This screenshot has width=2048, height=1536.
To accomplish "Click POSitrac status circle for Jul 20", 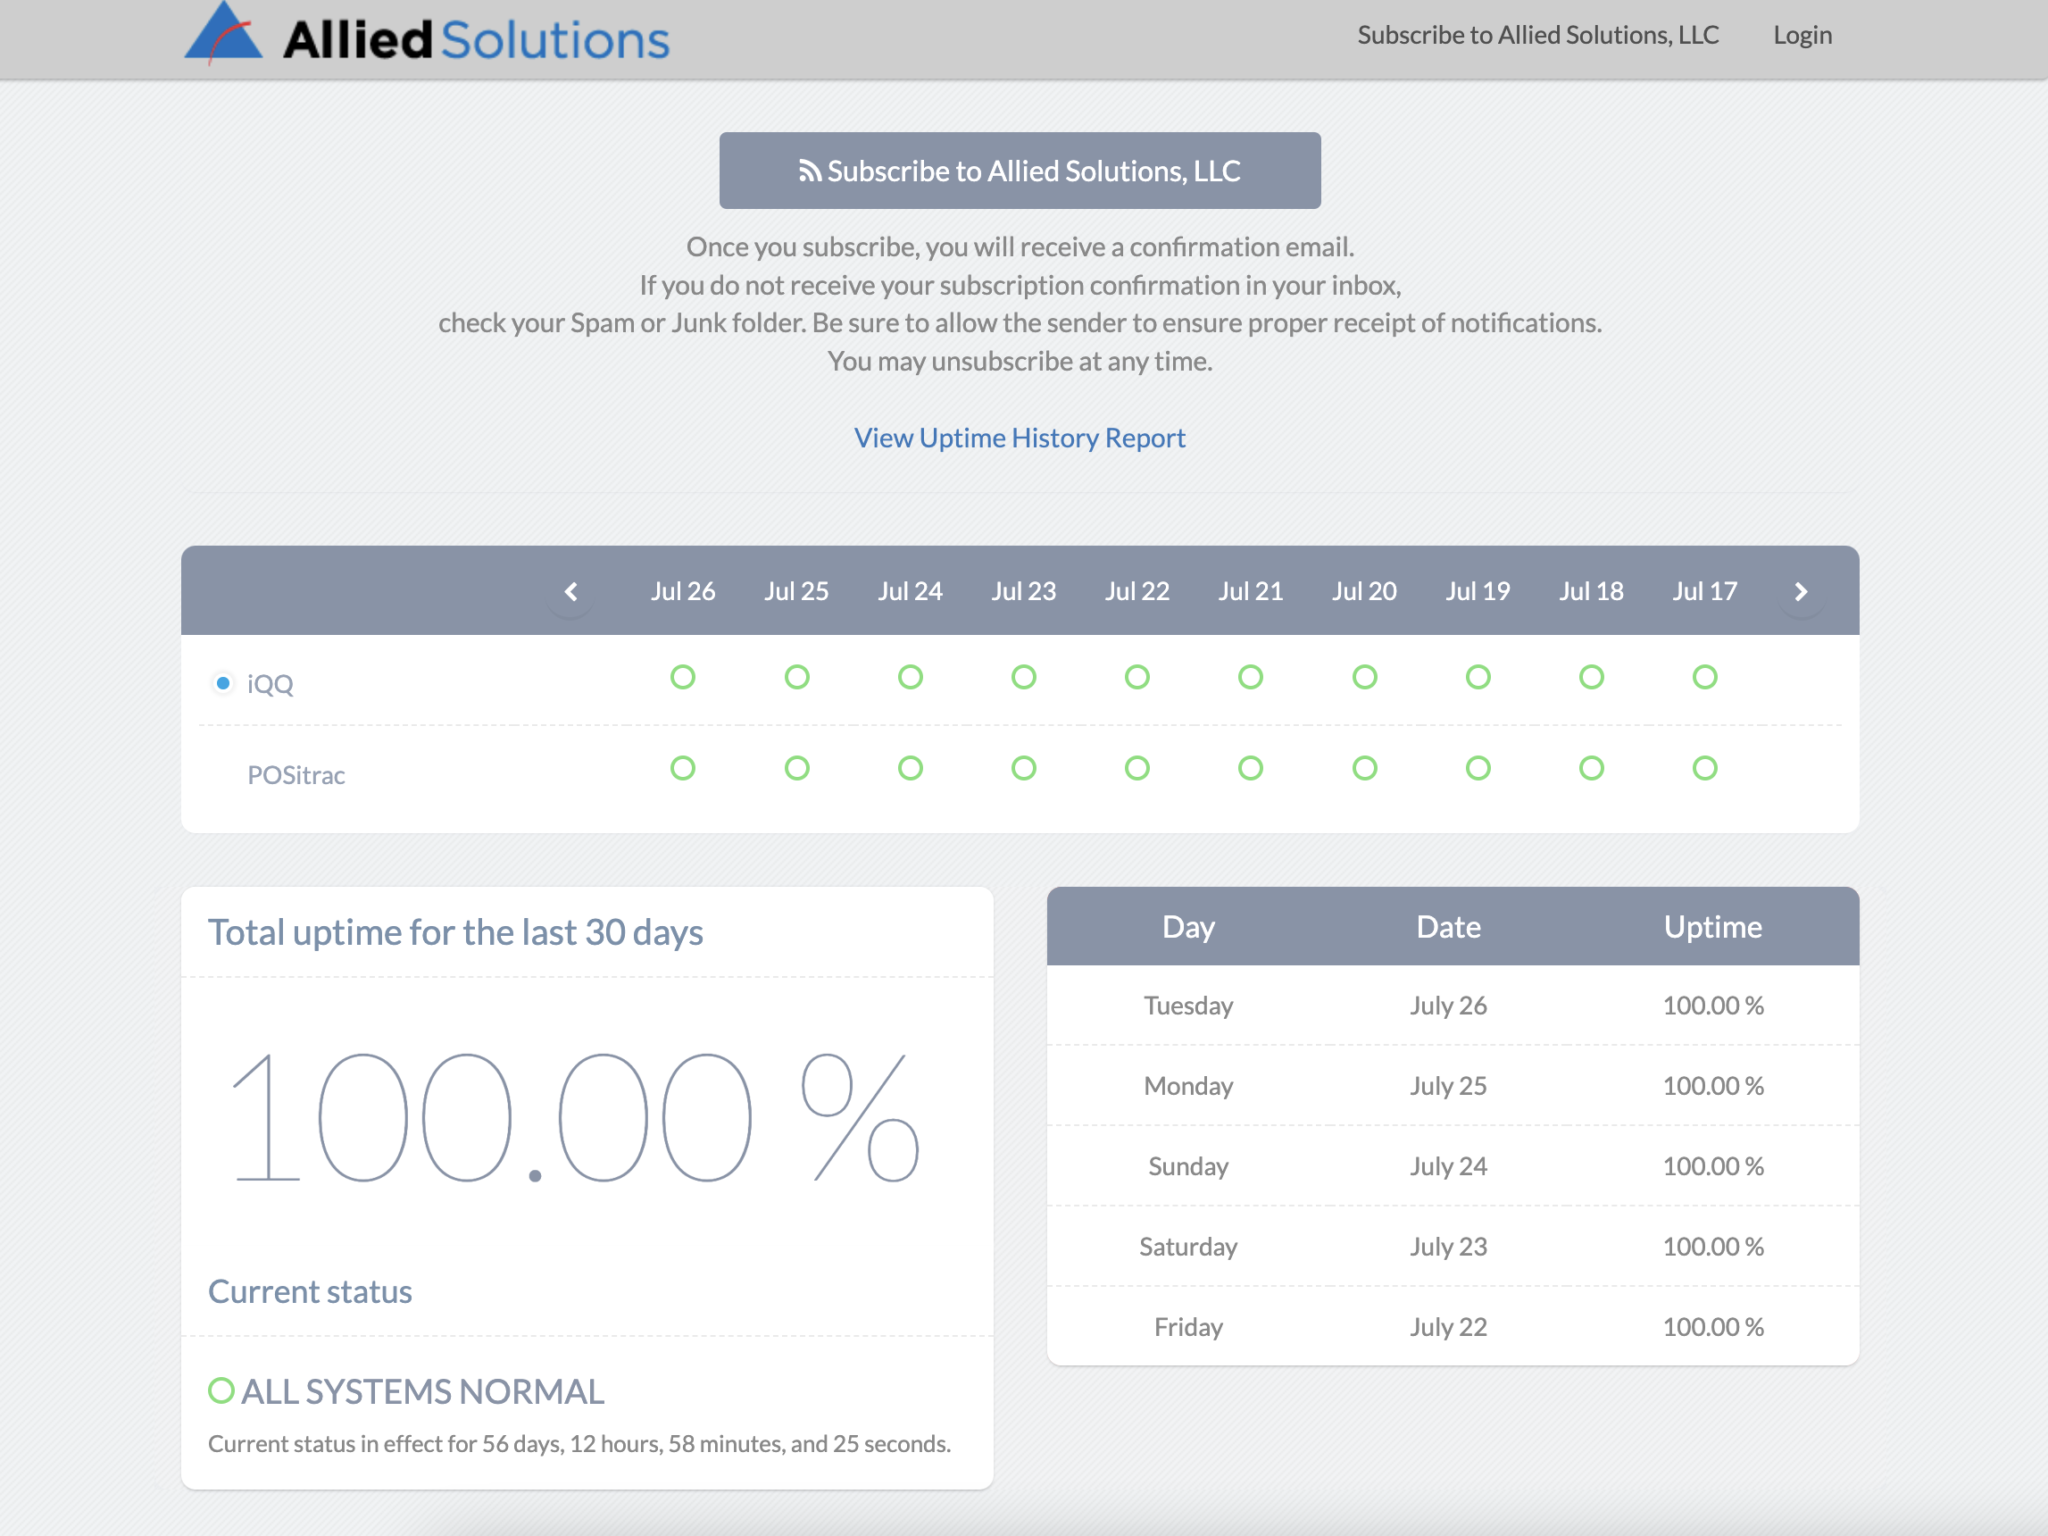I will tap(1364, 768).
